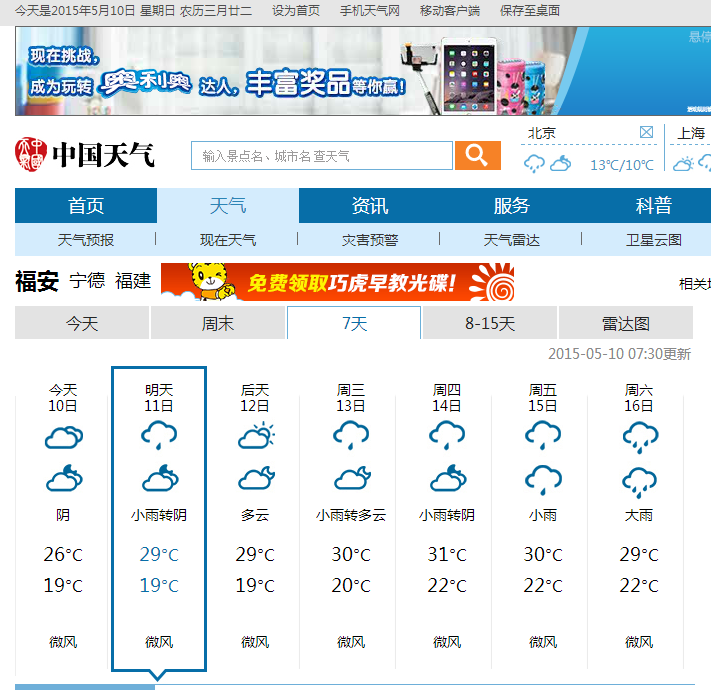The width and height of the screenshot is (711, 690).
Task: Select the 周末 forecast tab
Action: coord(218,323)
